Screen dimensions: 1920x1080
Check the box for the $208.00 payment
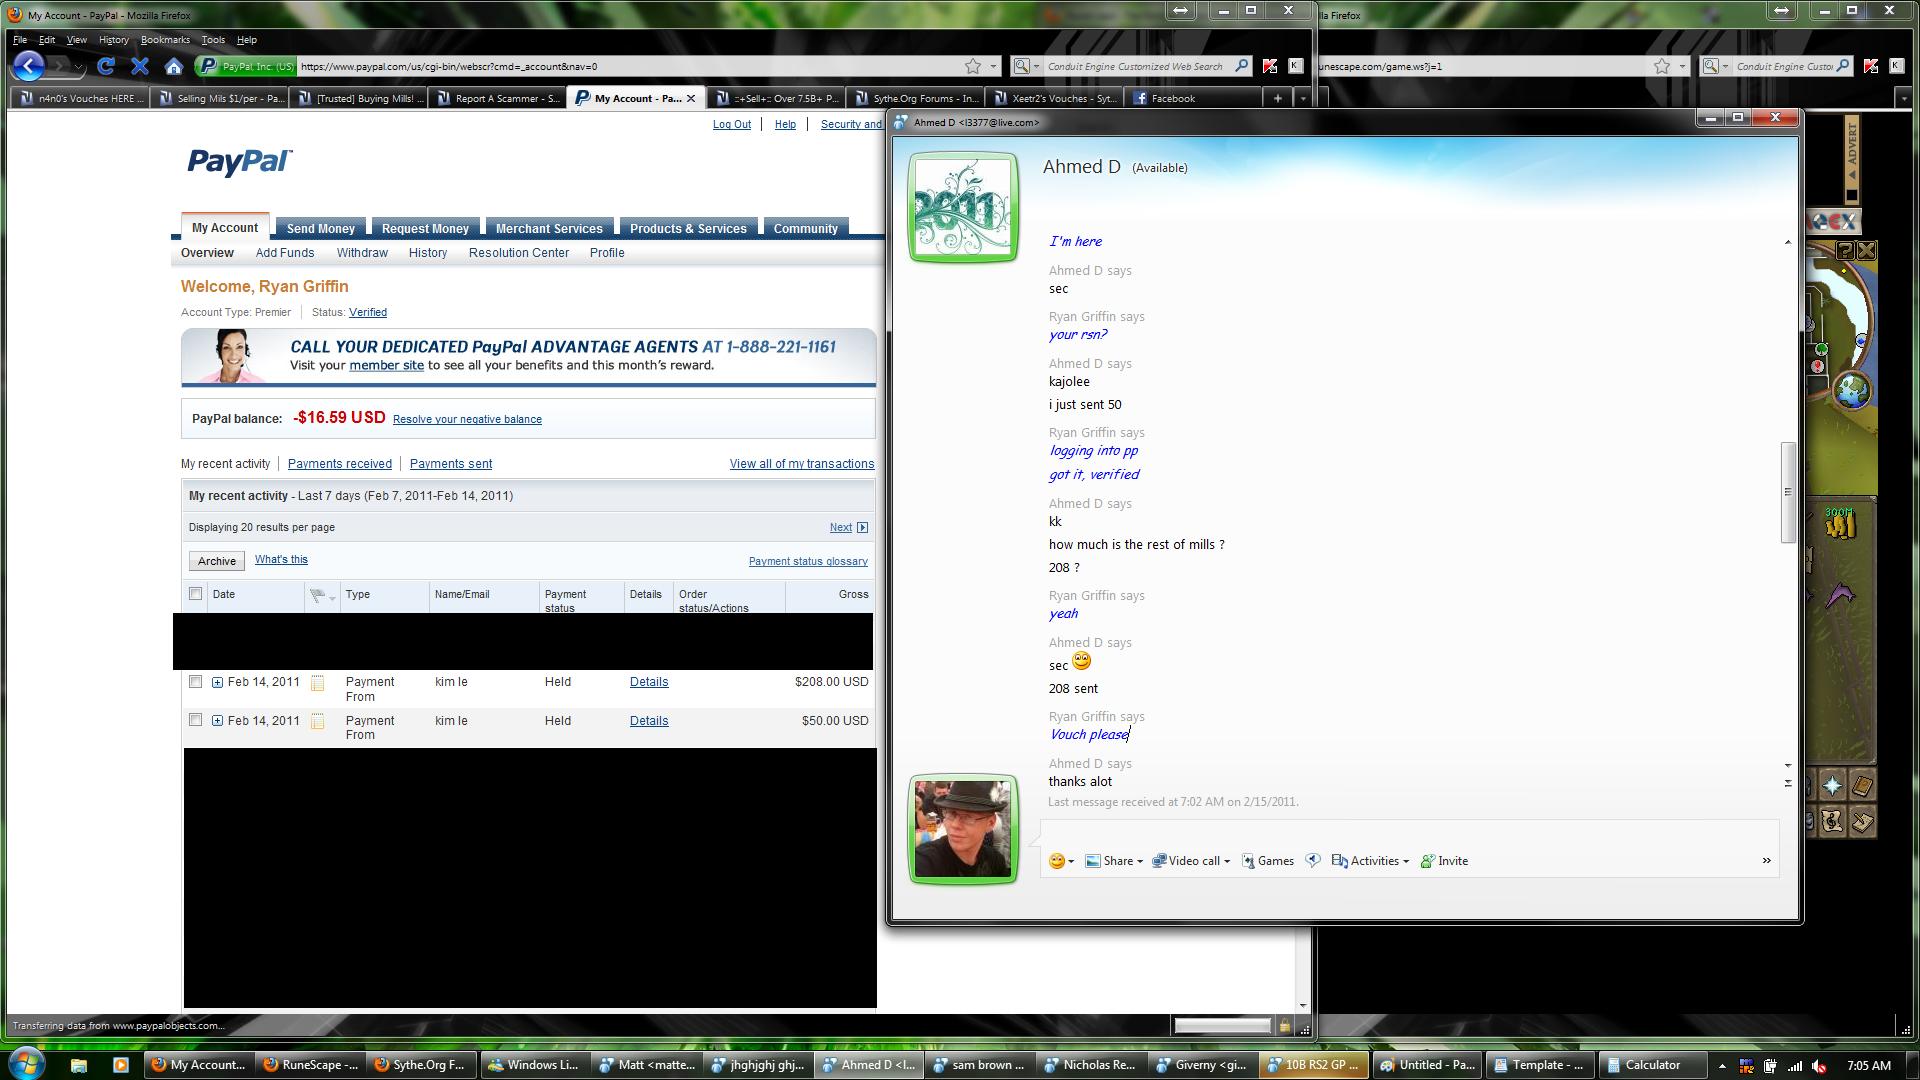(x=195, y=682)
